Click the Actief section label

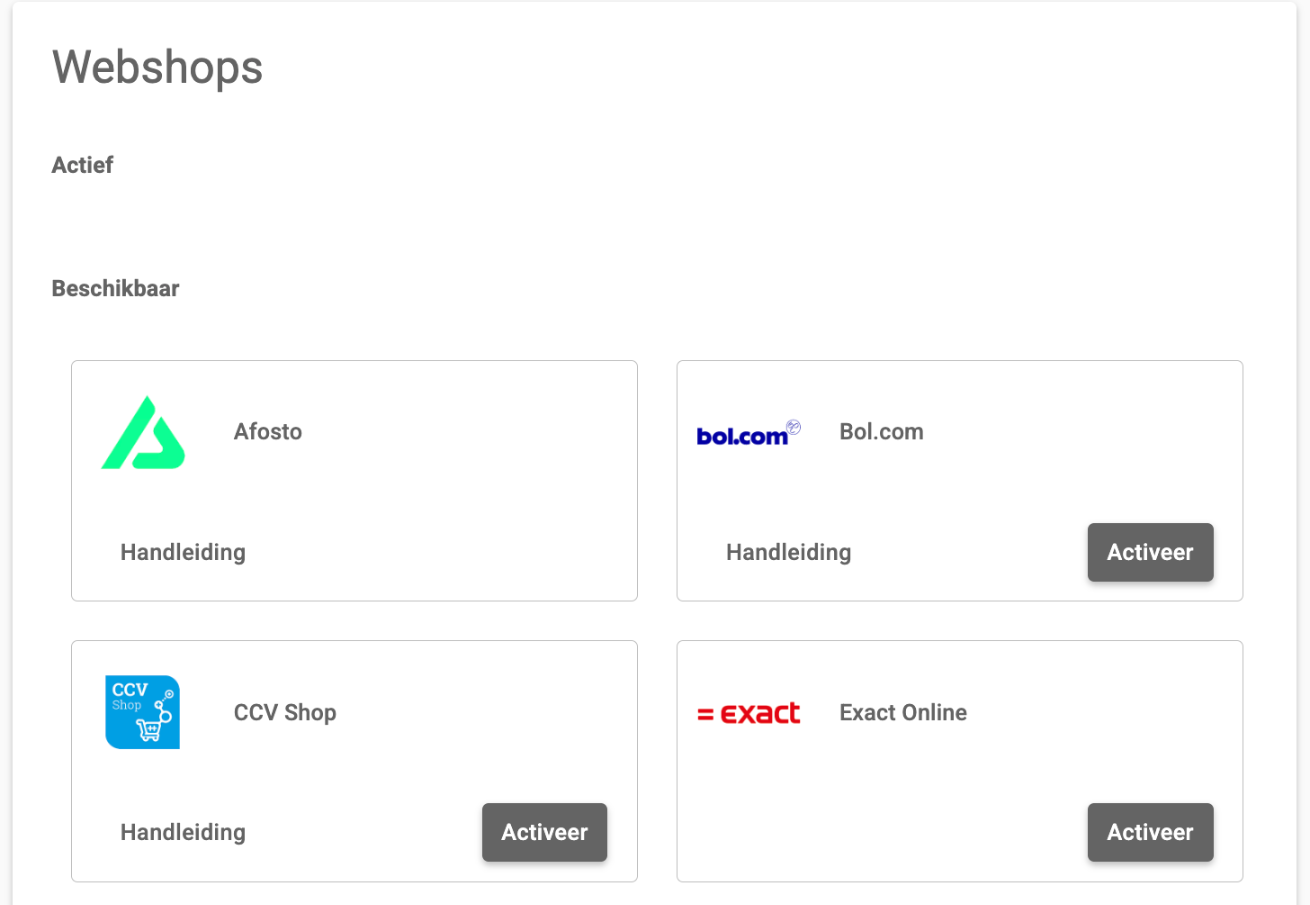click(x=83, y=165)
